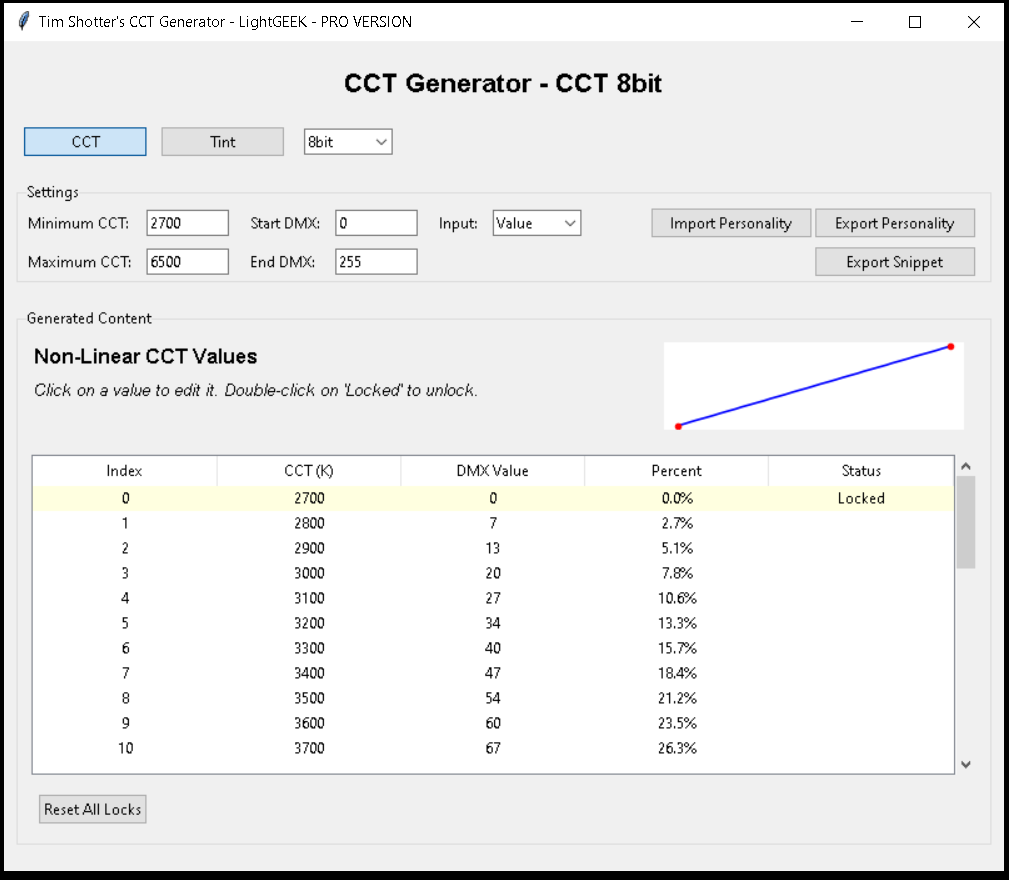Image resolution: width=1009 pixels, height=880 pixels.
Task: Click Import Personality button
Action: 730,224
